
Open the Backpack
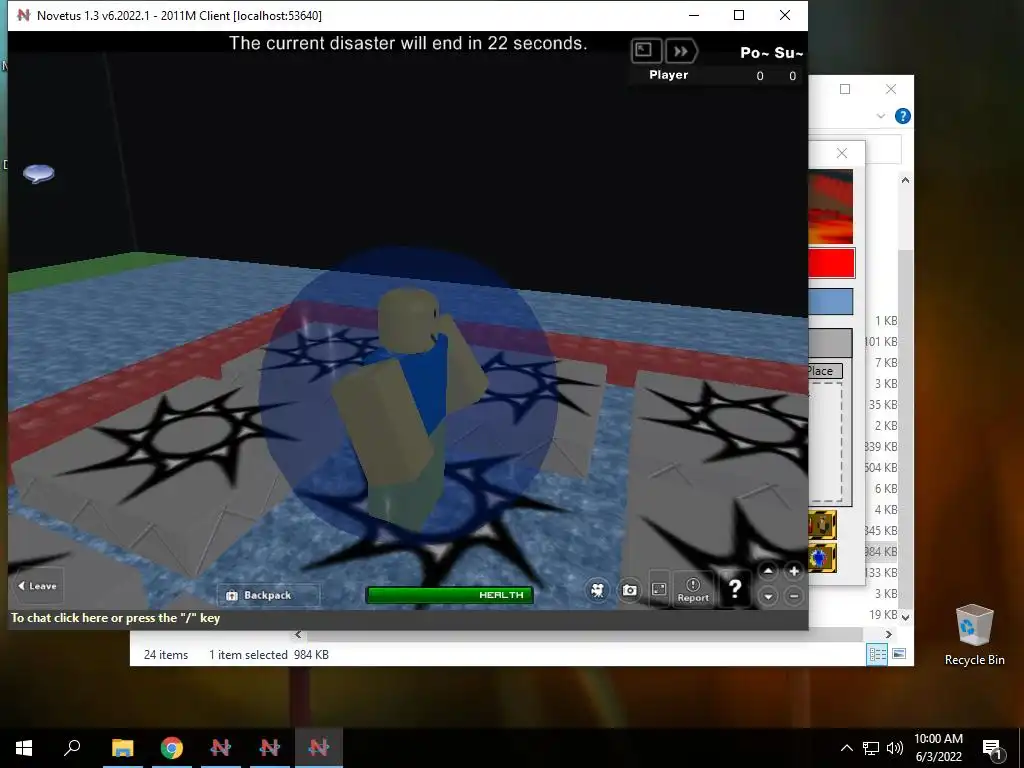[268, 595]
